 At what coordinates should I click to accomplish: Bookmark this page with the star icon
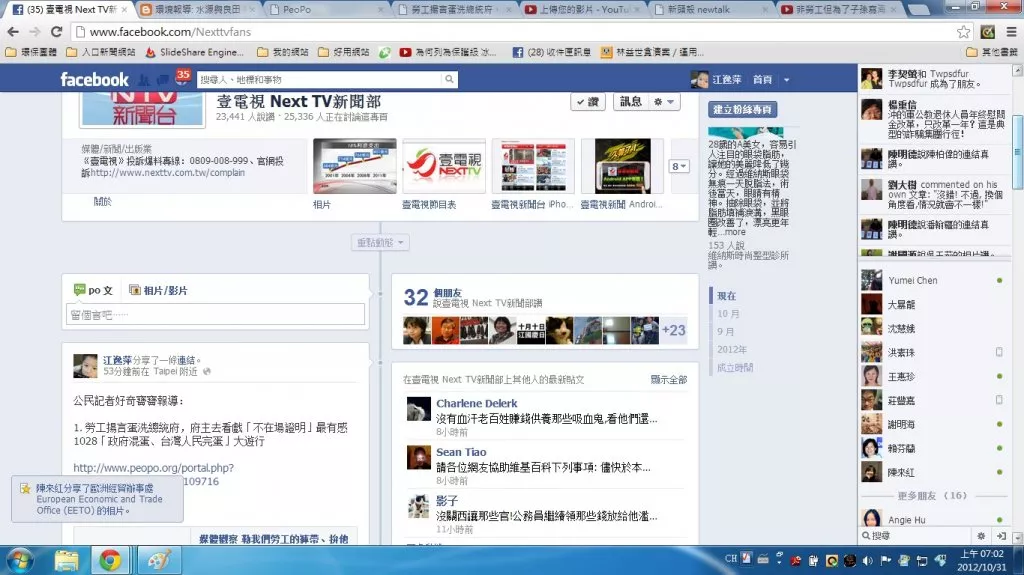click(963, 31)
